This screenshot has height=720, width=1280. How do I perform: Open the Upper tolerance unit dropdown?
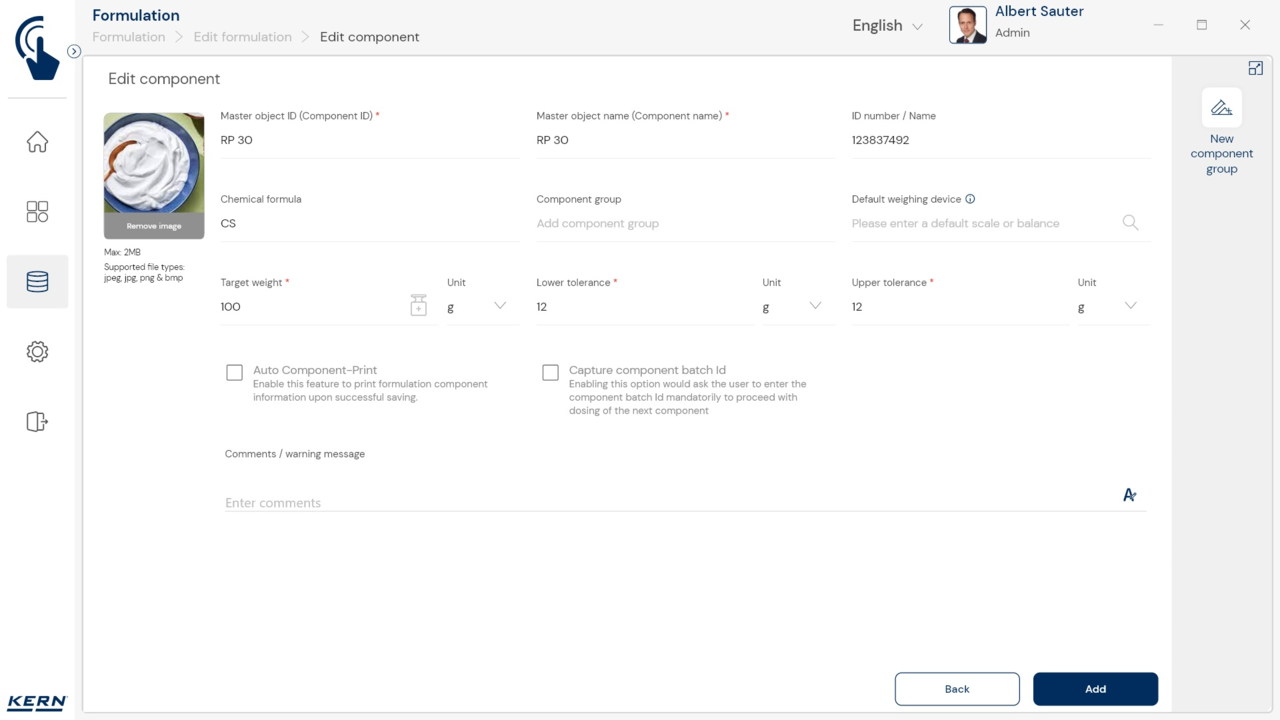pyautogui.click(x=1130, y=306)
